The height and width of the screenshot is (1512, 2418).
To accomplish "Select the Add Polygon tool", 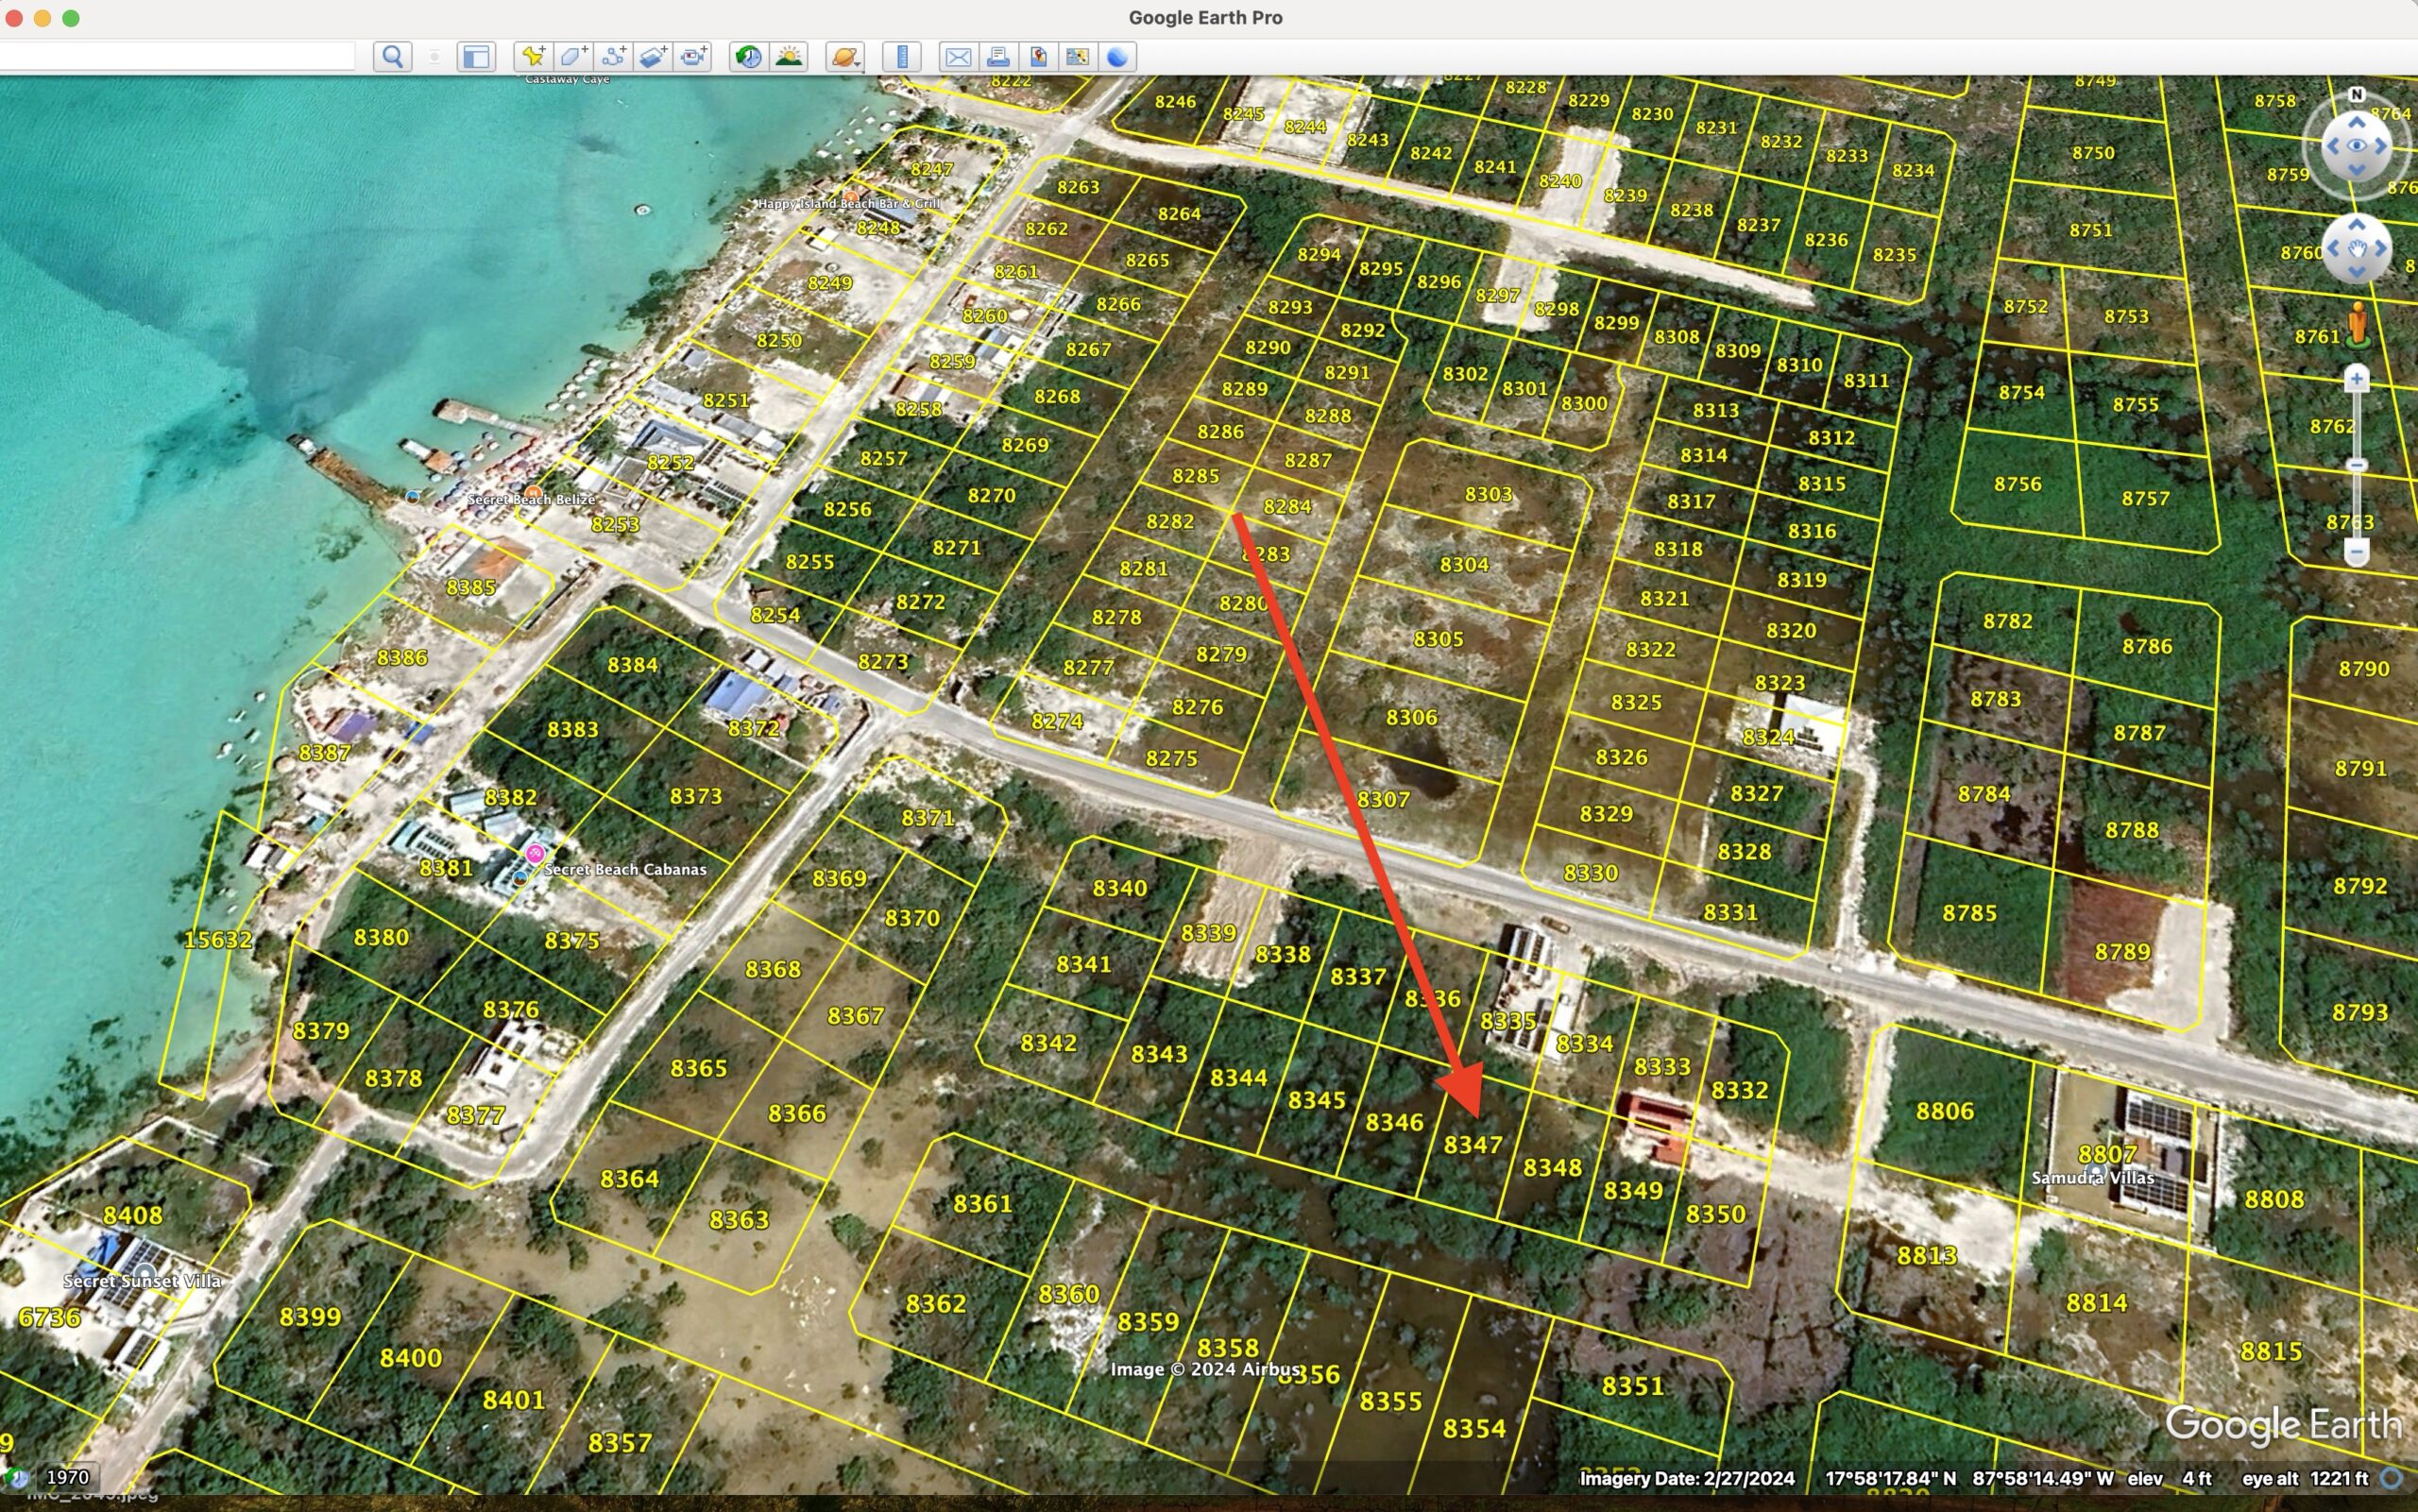I will (573, 57).
